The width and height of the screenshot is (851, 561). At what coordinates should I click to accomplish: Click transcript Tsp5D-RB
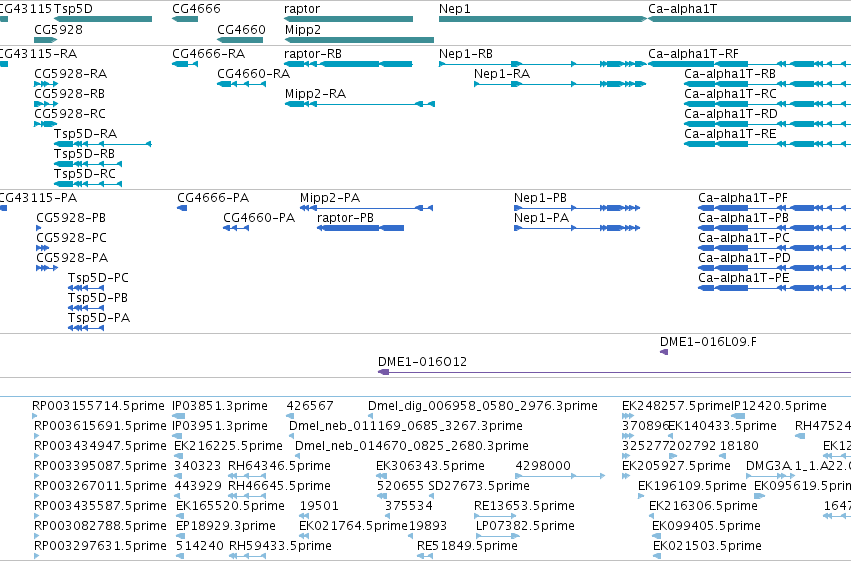point(84,154)
